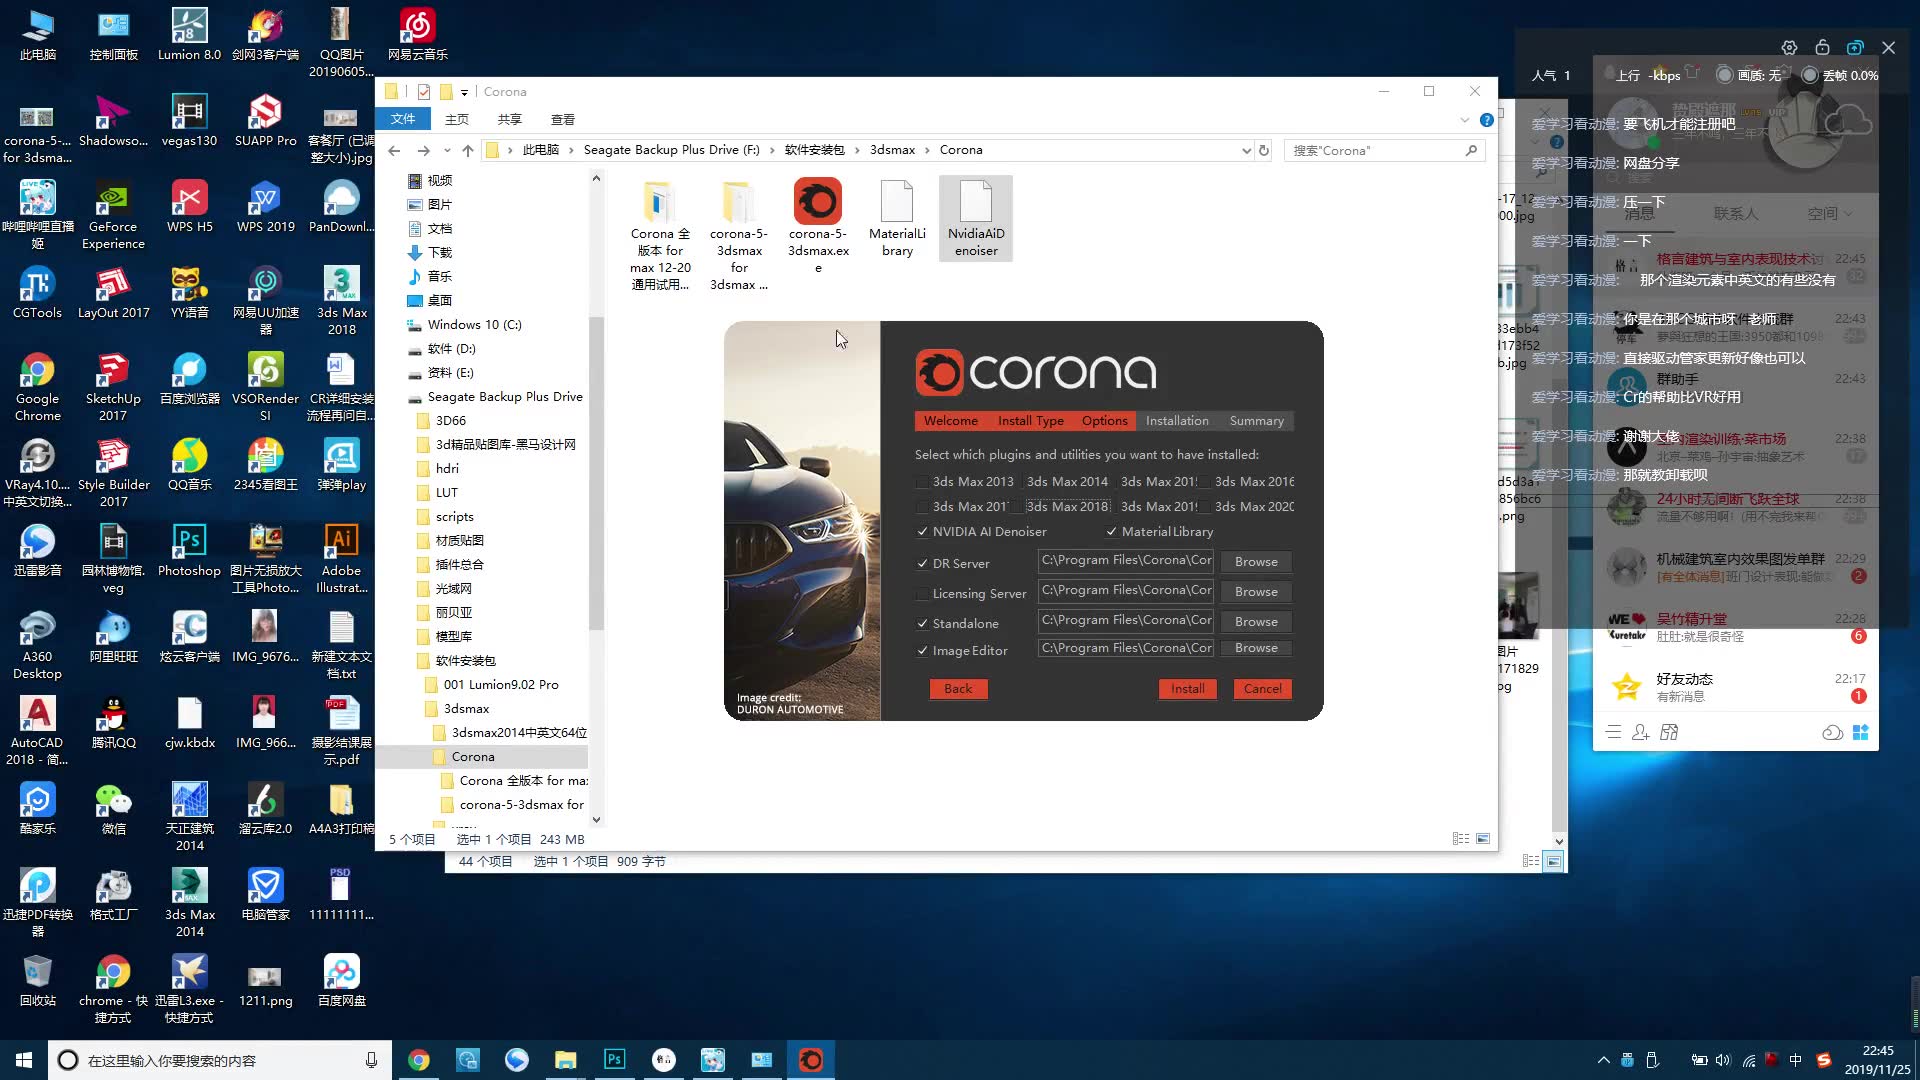
Task: Open AutoCAD 2018 desktop shortcut
Action: point(37,731)
